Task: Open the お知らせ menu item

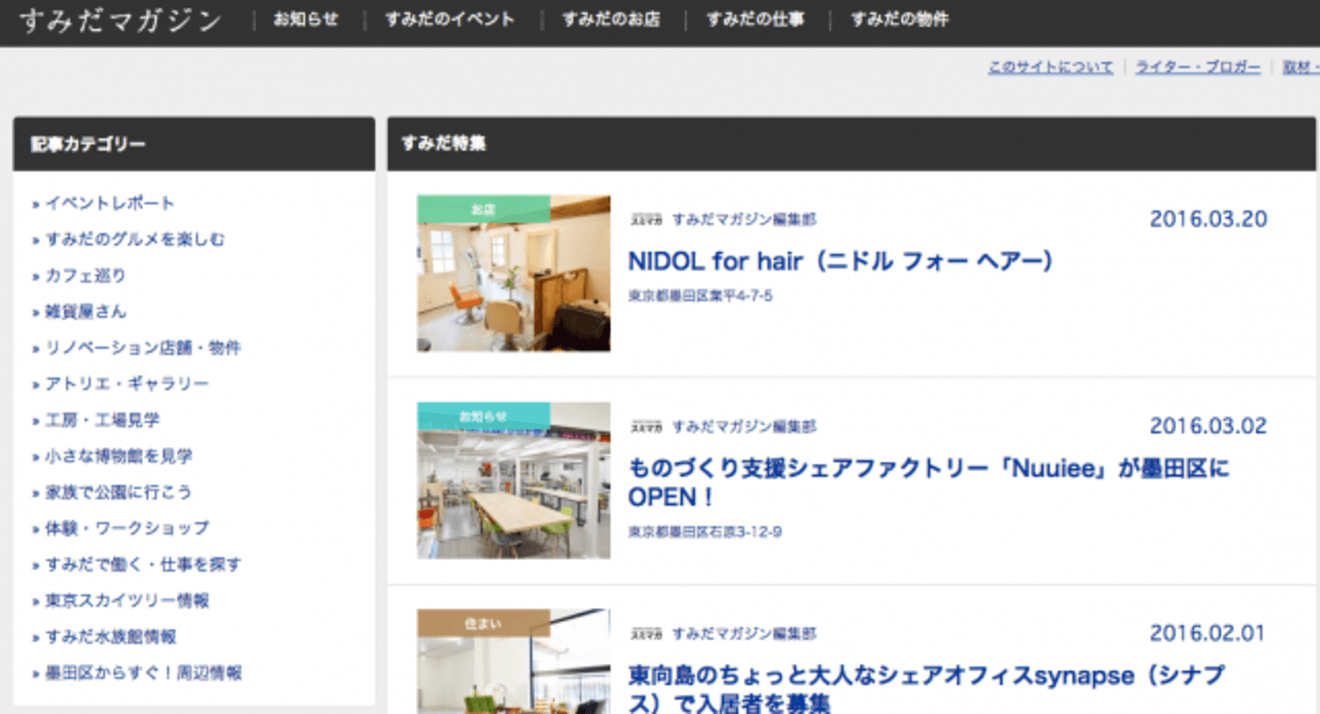Action: tap(306, 20)
